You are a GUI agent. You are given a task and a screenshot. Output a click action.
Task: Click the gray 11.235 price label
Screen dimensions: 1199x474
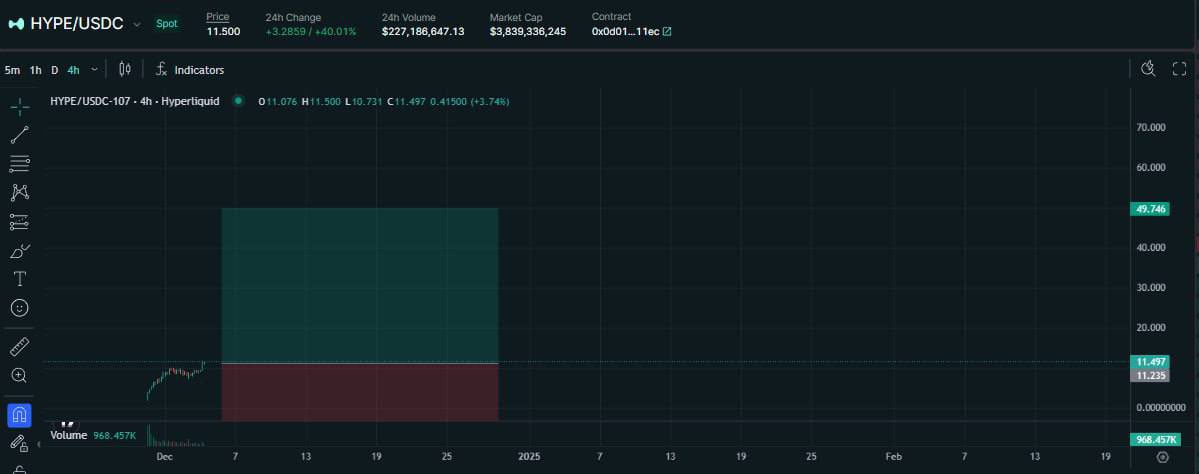(1149, 375)
